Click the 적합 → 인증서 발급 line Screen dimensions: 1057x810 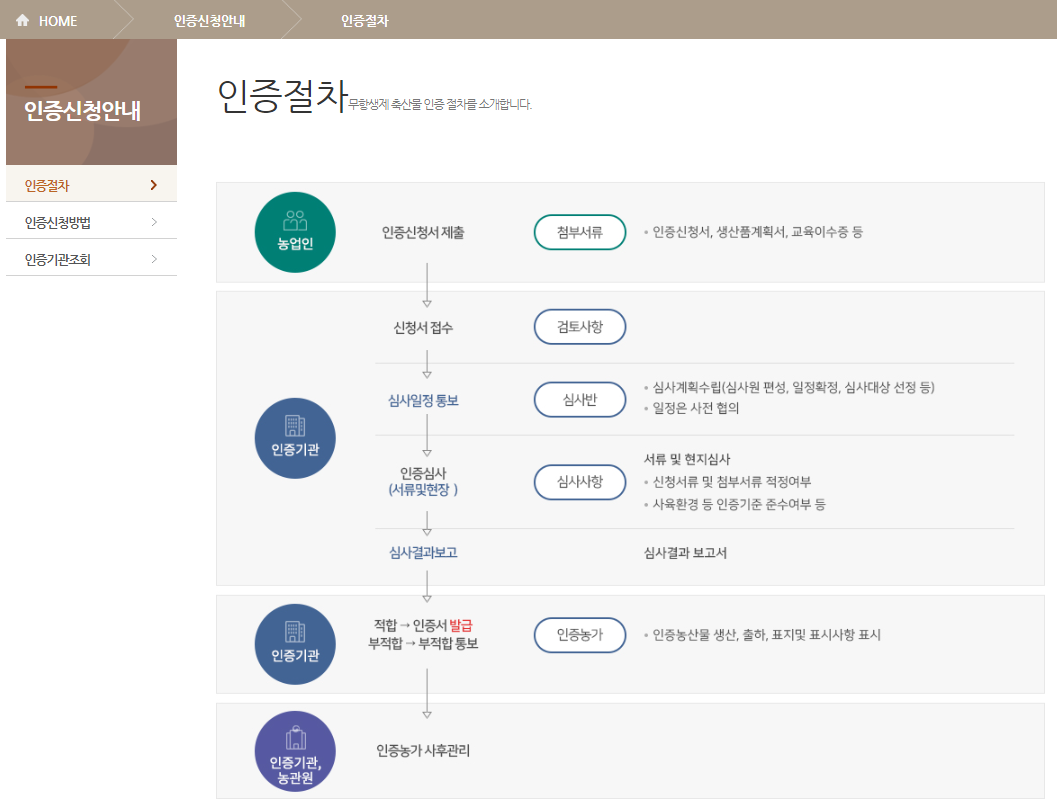423,625
